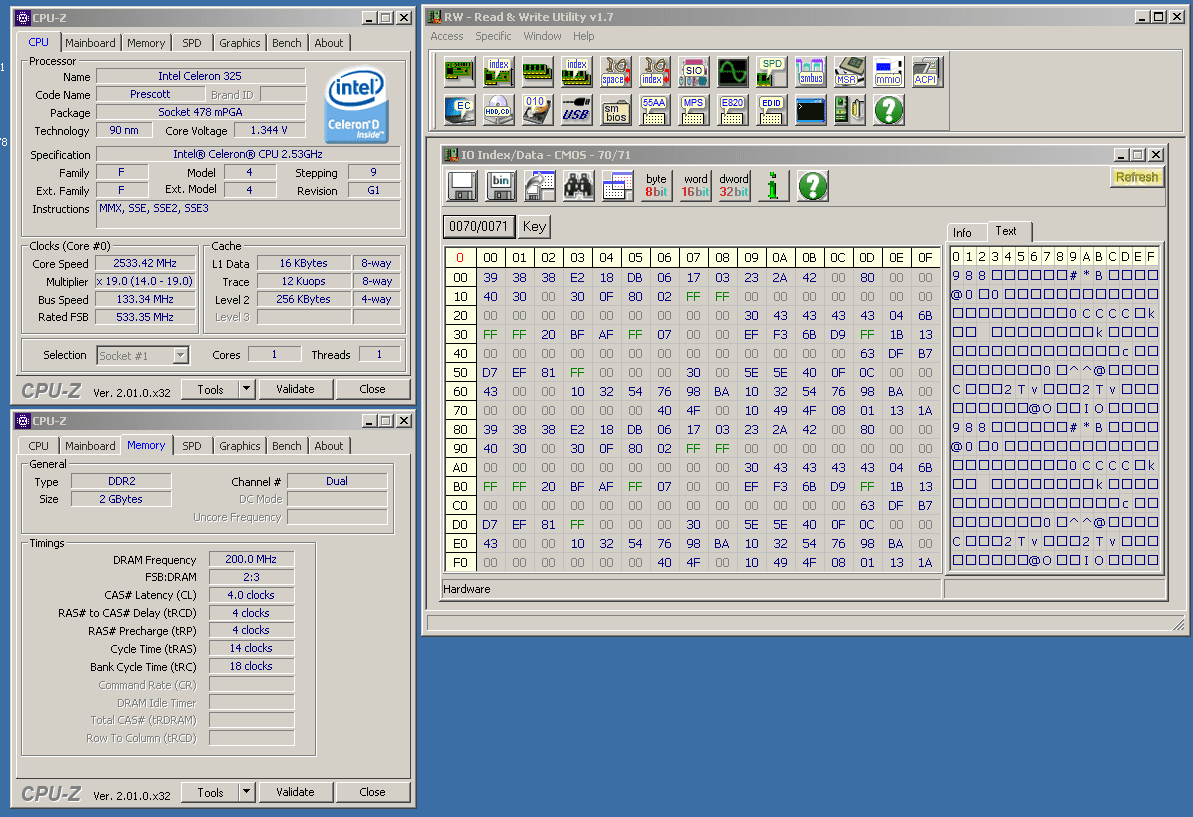Open the 55AA option ROM tool

pos(654,110)
